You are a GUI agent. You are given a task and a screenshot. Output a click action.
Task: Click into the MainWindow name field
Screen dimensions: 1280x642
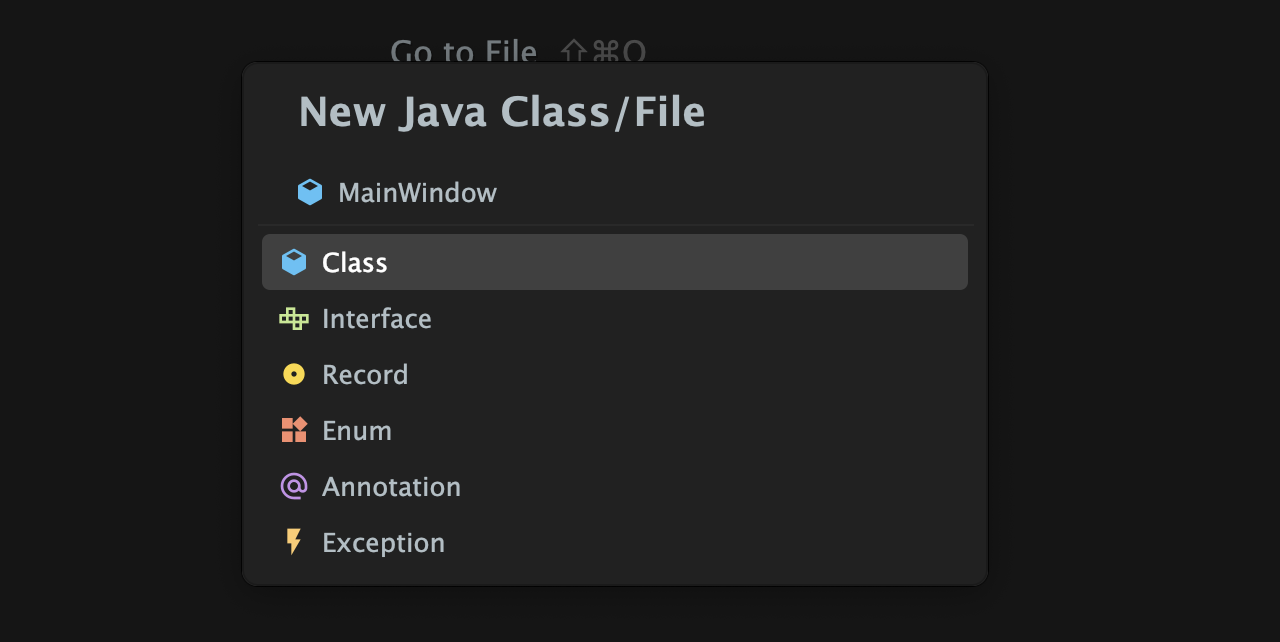tap(615, 192)
